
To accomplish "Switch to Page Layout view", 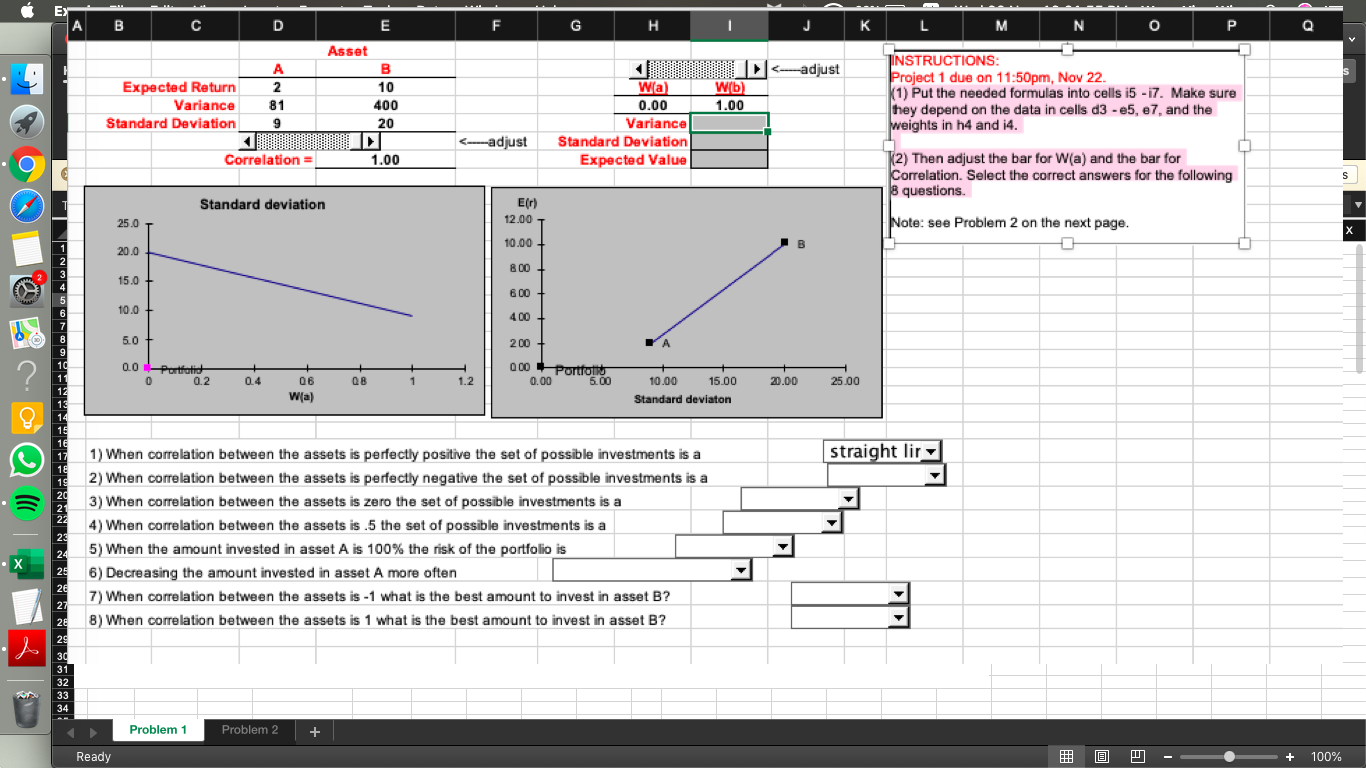I will 1102,757.
